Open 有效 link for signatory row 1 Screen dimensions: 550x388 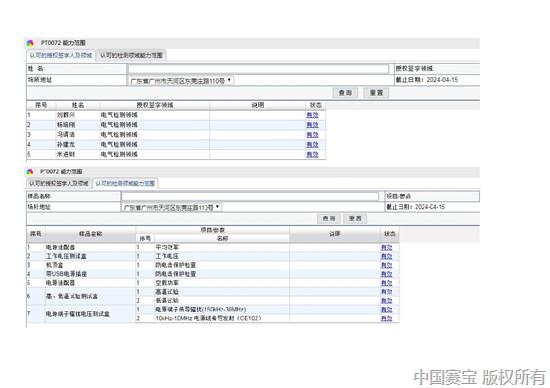click(312, 115)
